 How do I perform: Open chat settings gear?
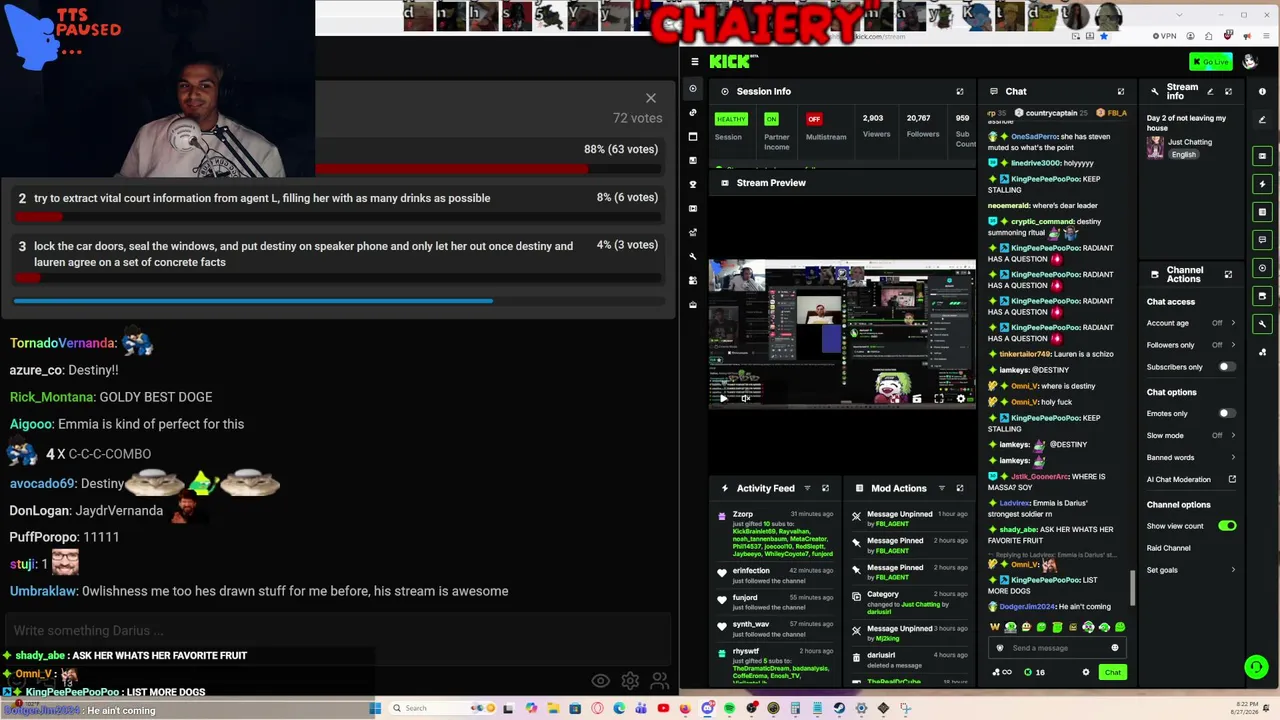pyautogui.click(x=1086, y=672)
